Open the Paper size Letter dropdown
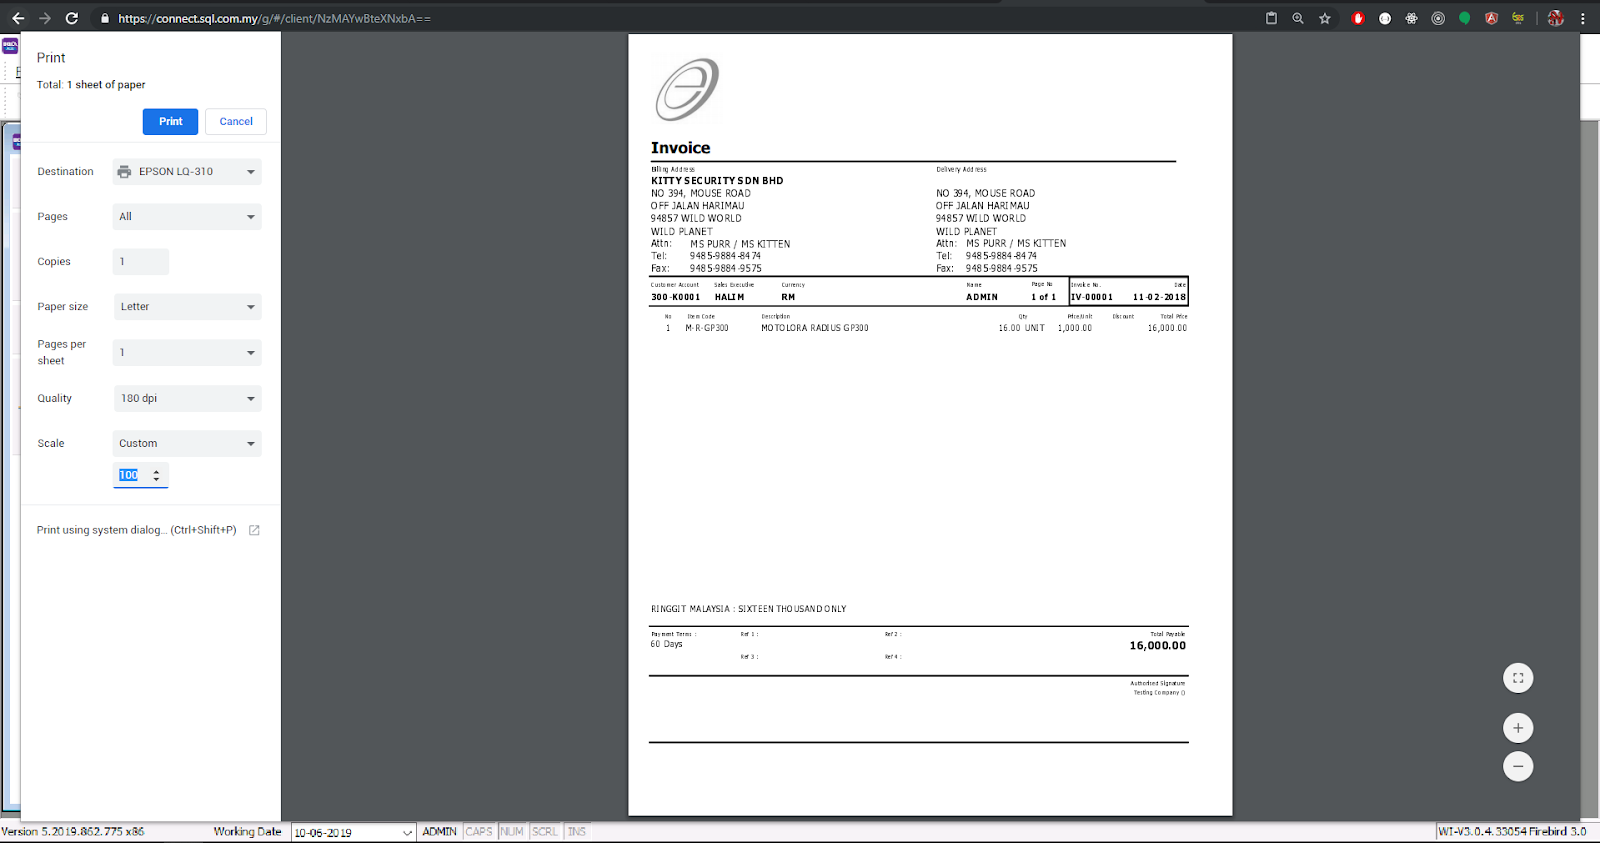 pyautogui.click(x=187, y=307)
